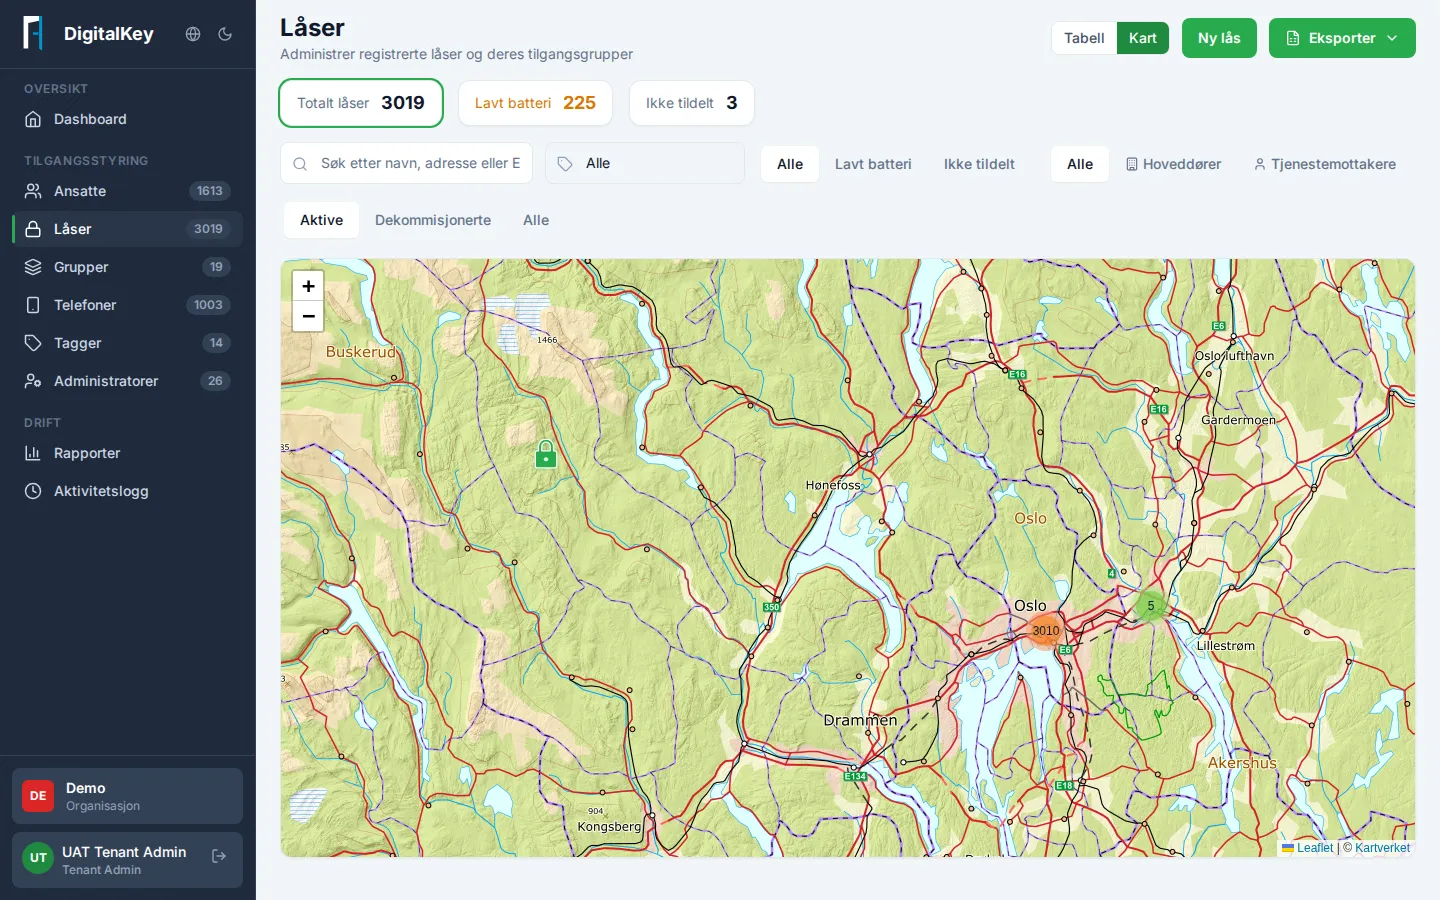The image size is (1440, 900).
Task: Click the Aktivitetslogg clock icon
Action: pyautogui.click(x=33, y=491)
